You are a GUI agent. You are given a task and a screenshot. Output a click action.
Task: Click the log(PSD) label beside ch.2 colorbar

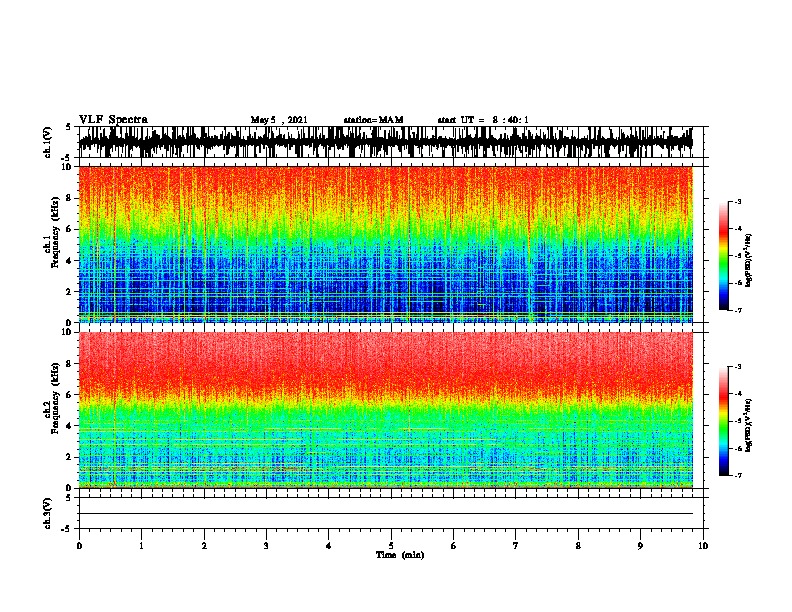749,425
